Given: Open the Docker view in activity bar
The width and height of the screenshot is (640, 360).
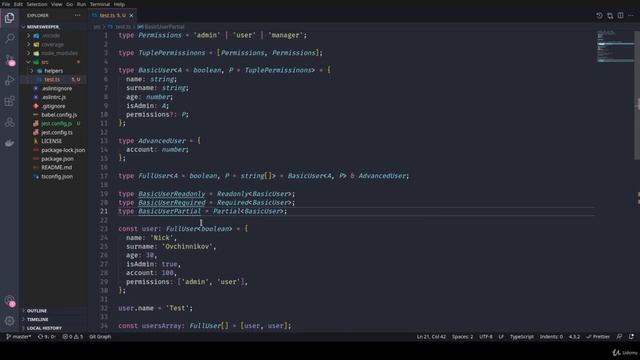Looking at the screenshot, I should coord(9,143).
